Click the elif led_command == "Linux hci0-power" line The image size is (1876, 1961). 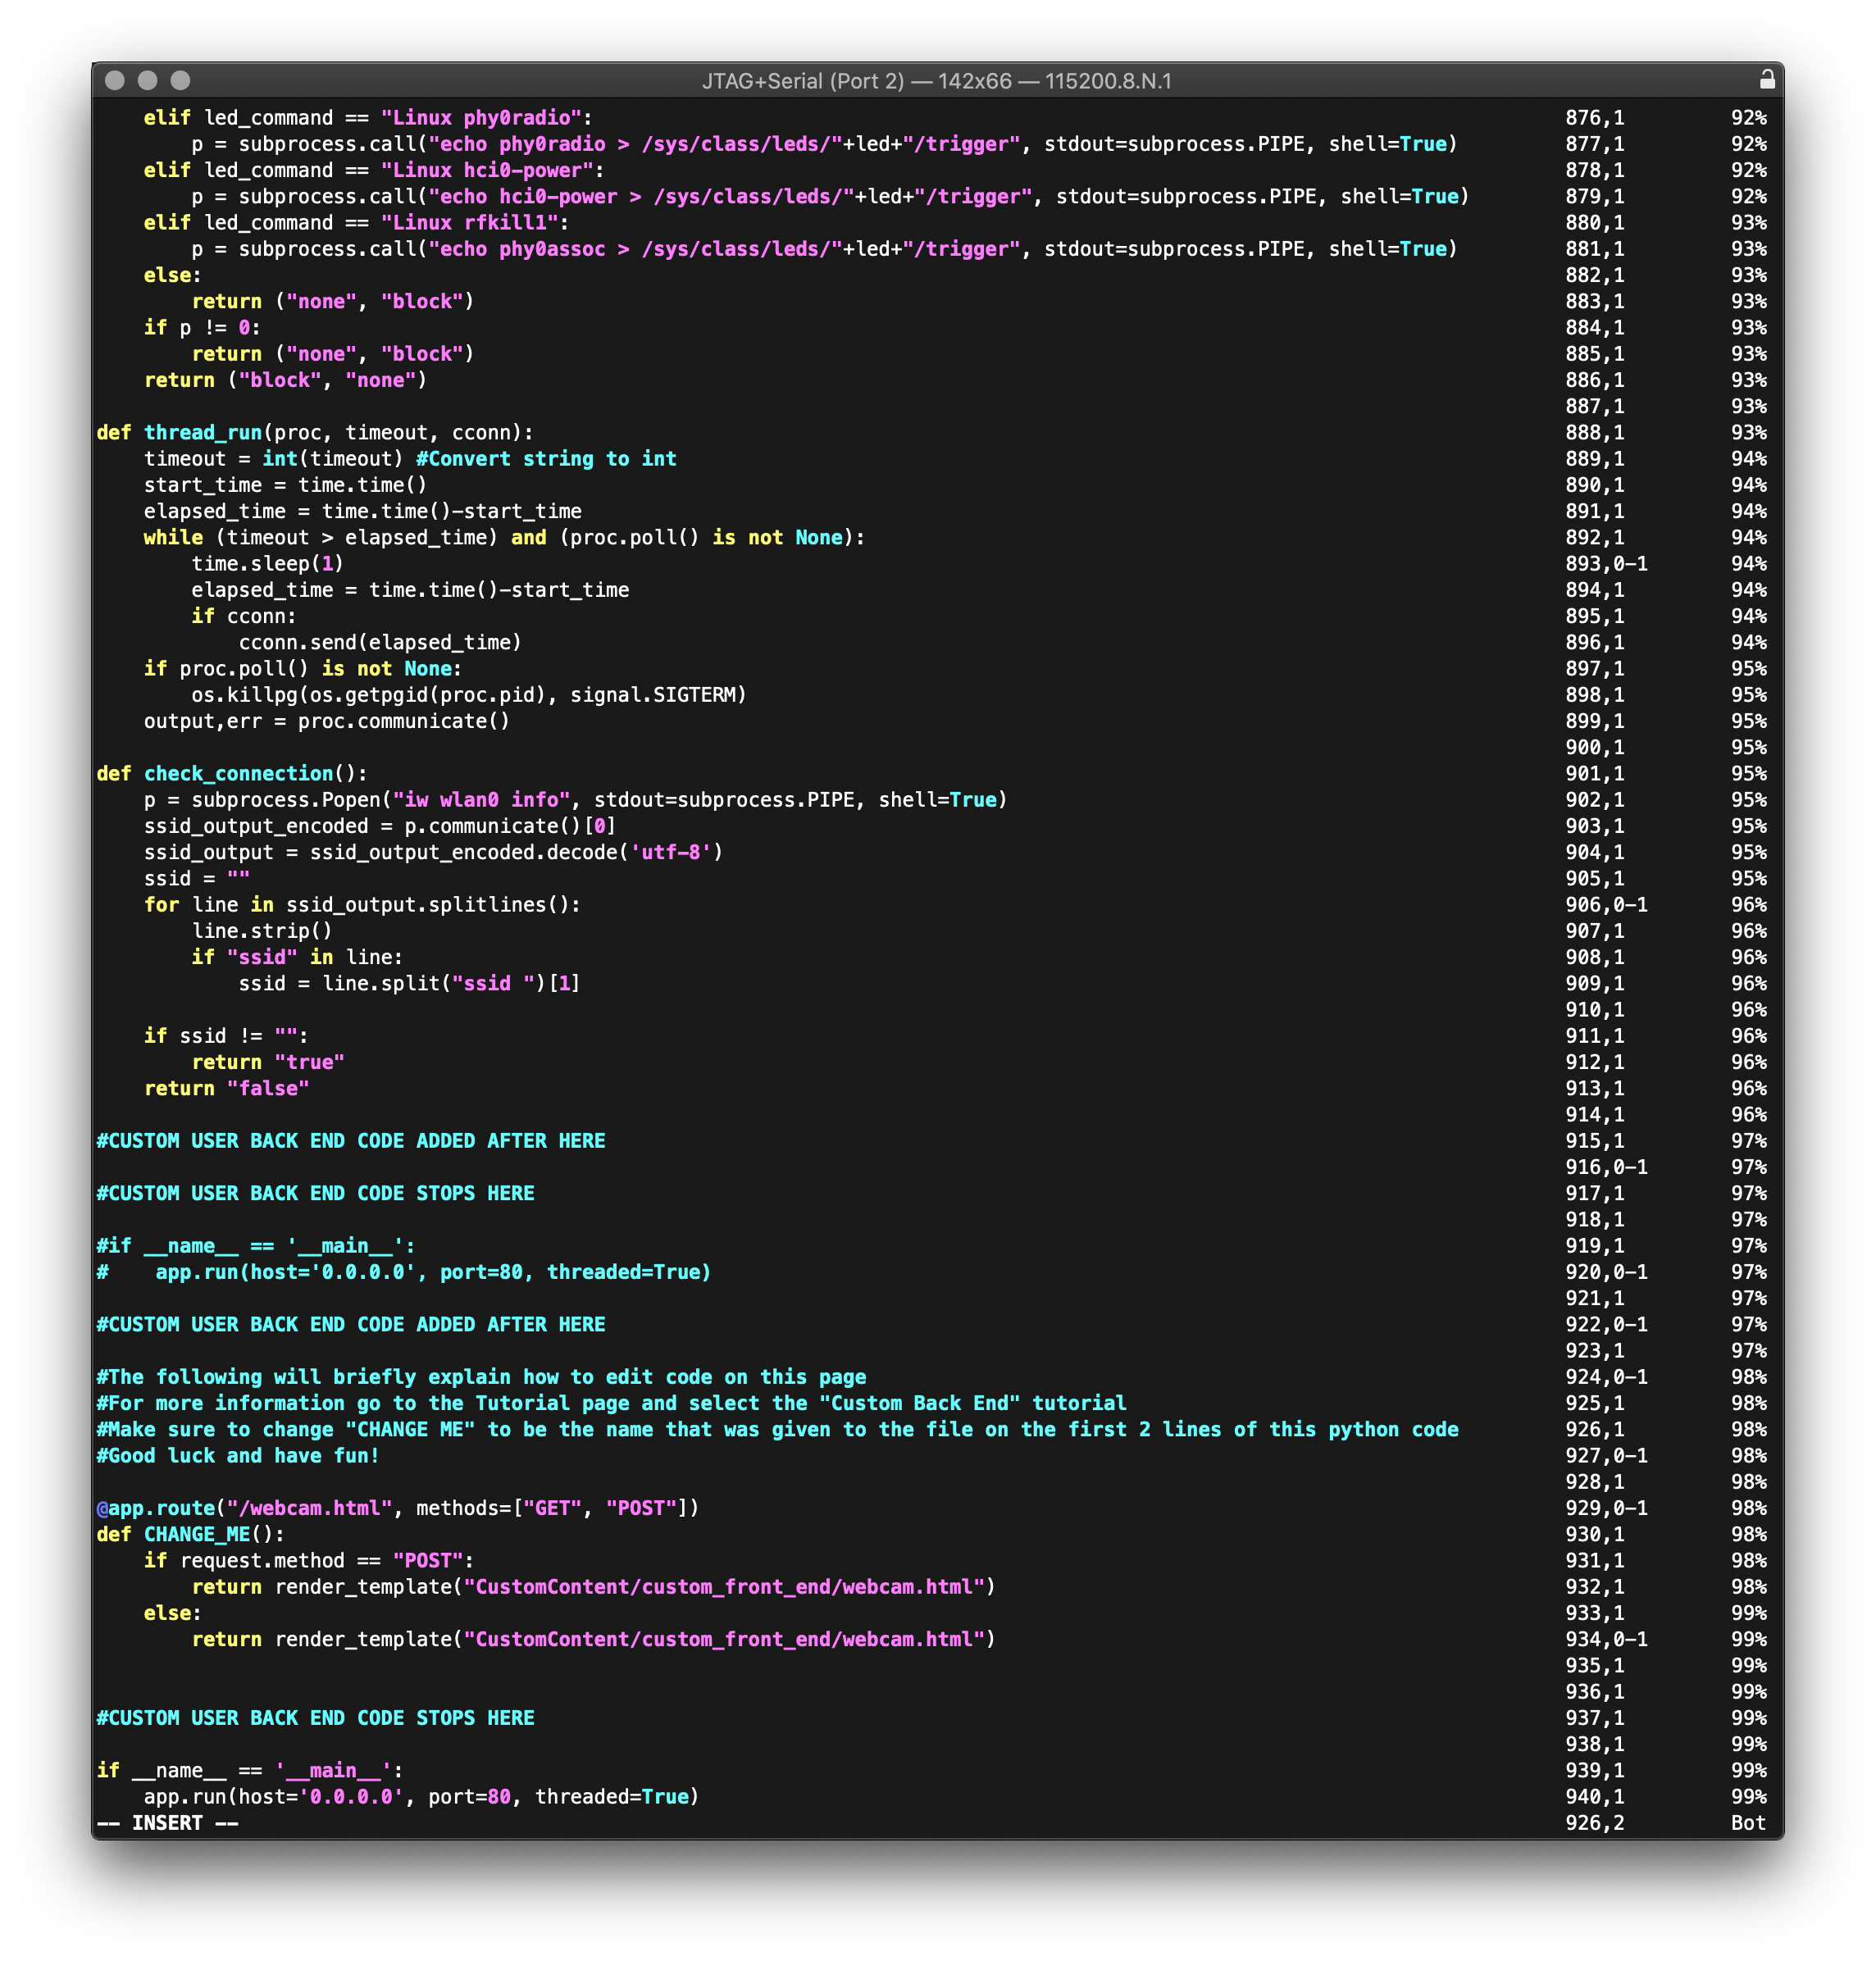point(374,171)
